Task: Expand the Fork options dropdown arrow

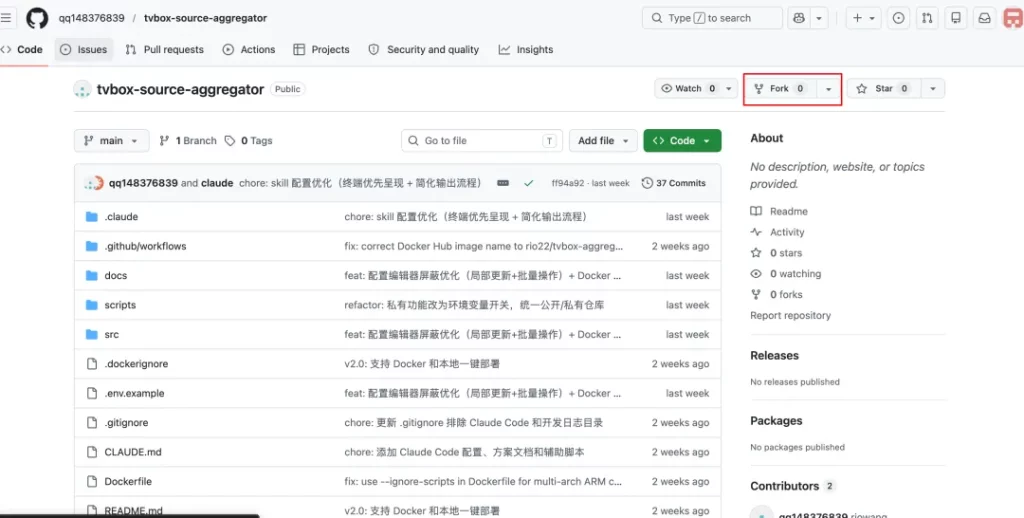Action: tap(829, 89)
